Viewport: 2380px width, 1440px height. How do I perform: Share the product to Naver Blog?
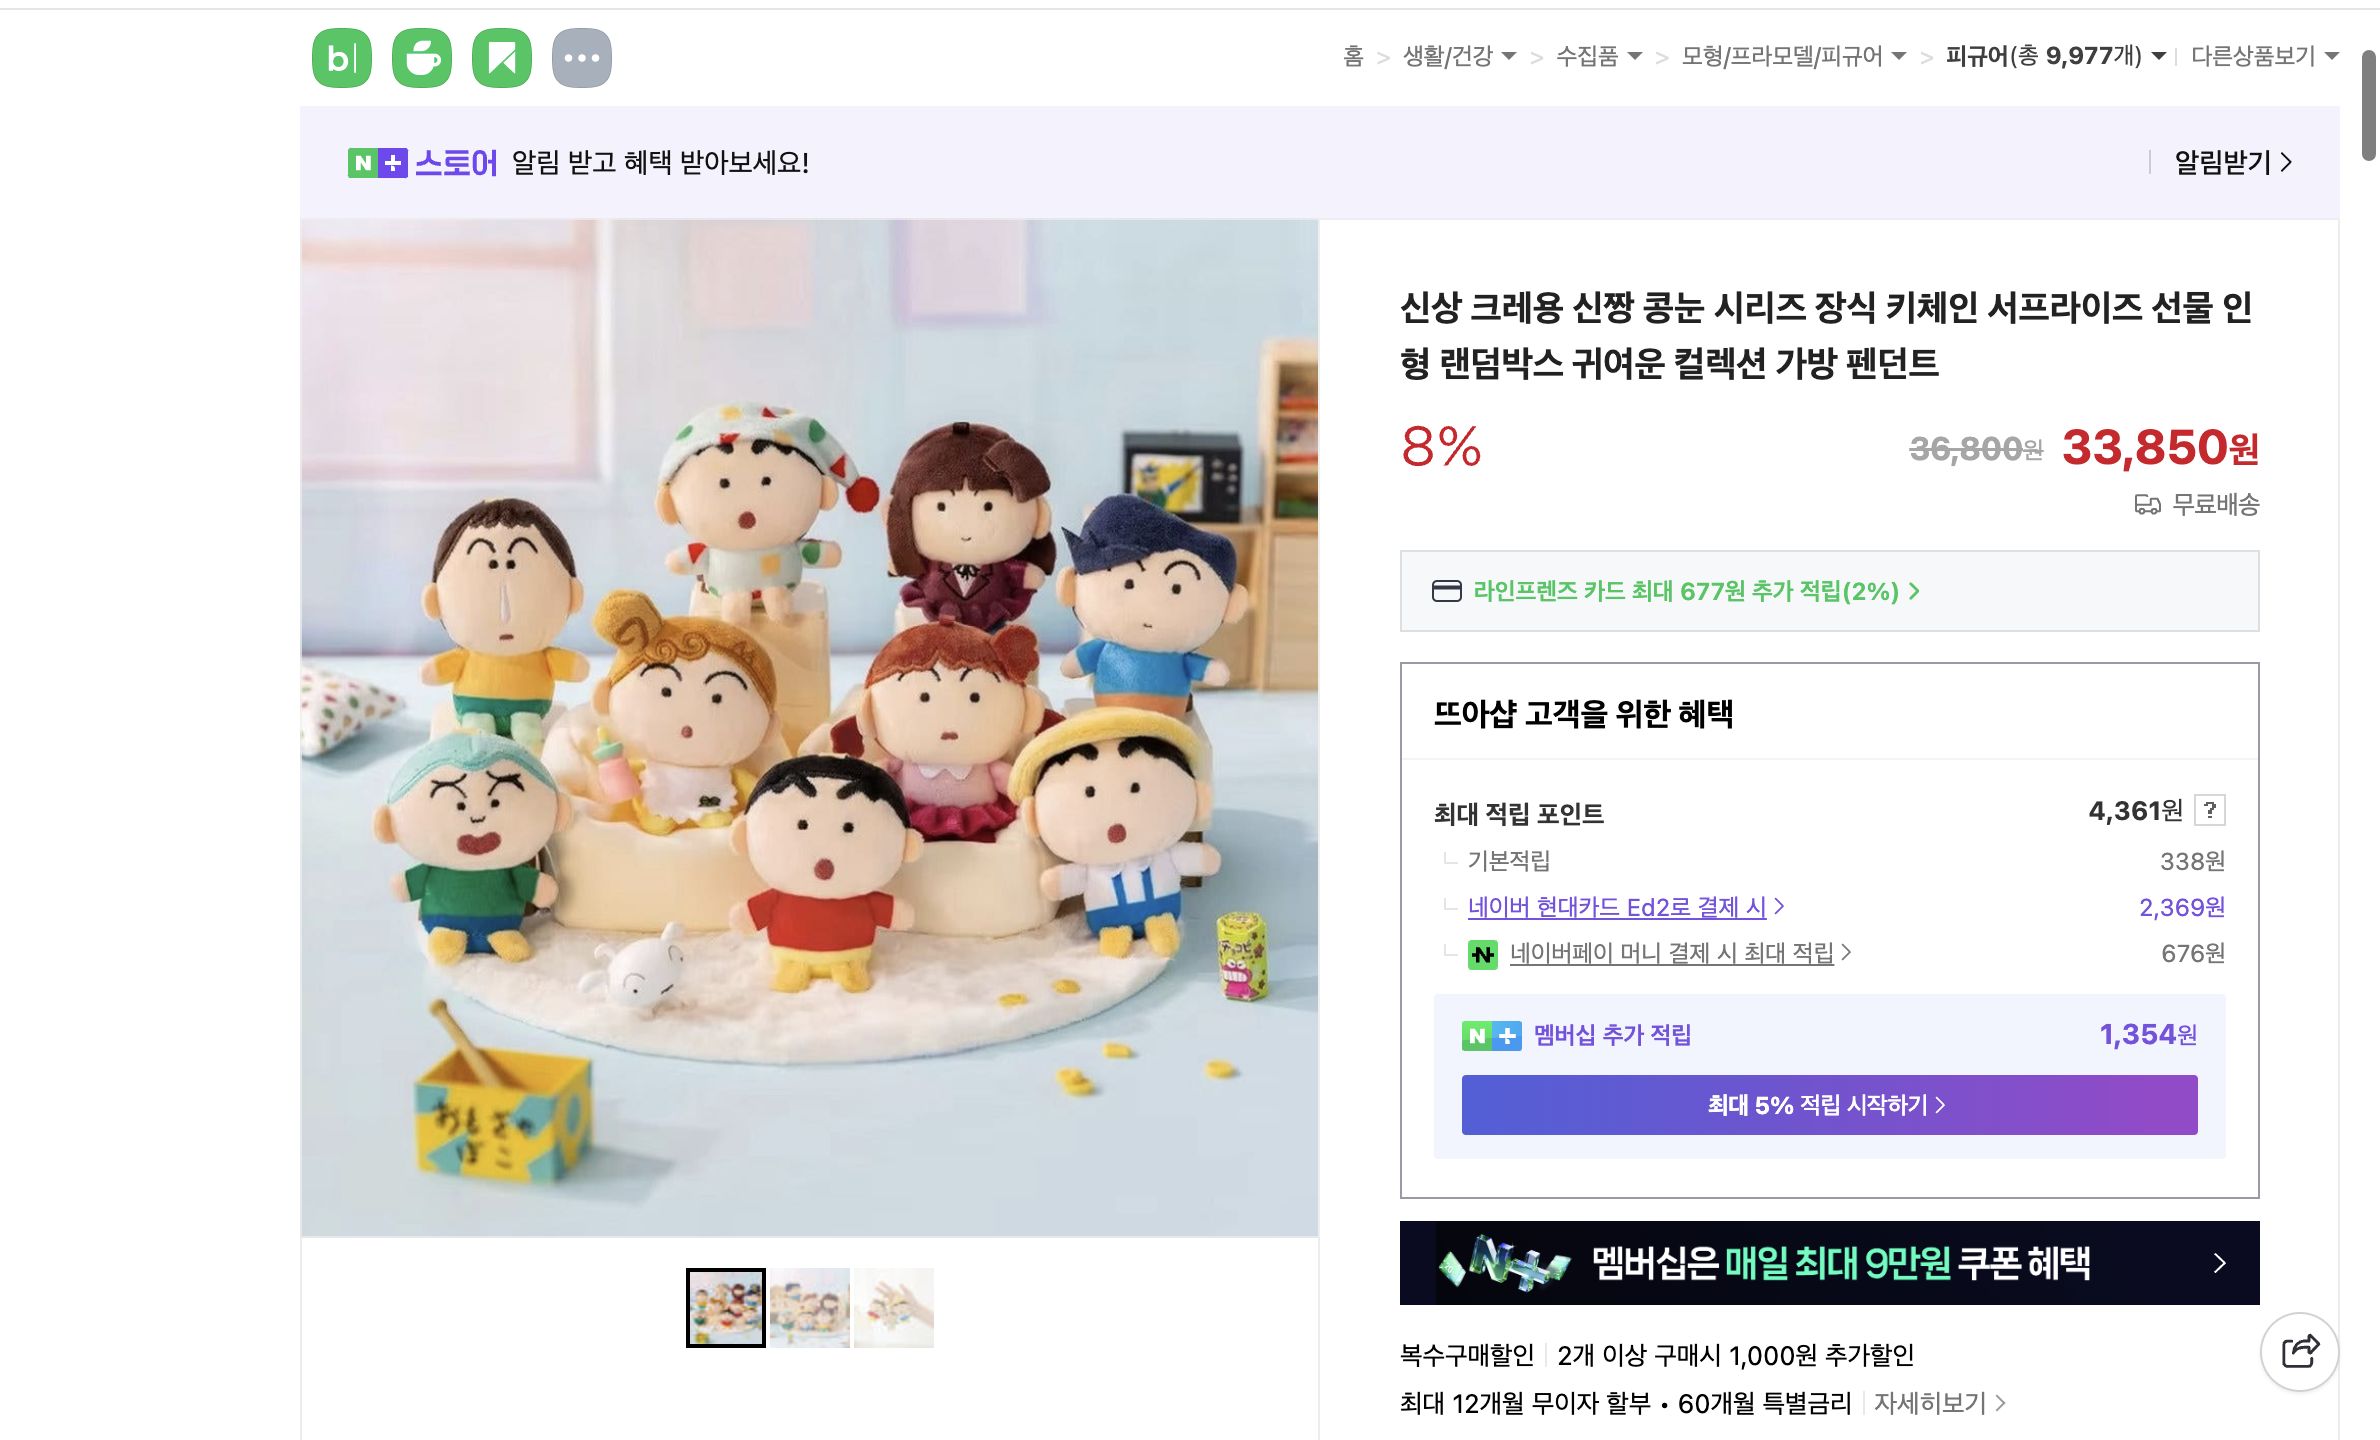341,57
